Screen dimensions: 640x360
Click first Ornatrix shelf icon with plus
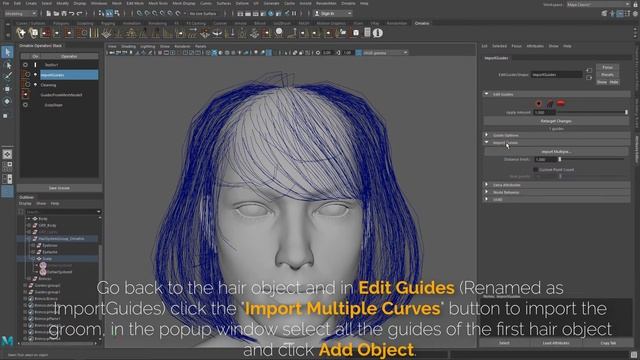[x=21, y=33]
